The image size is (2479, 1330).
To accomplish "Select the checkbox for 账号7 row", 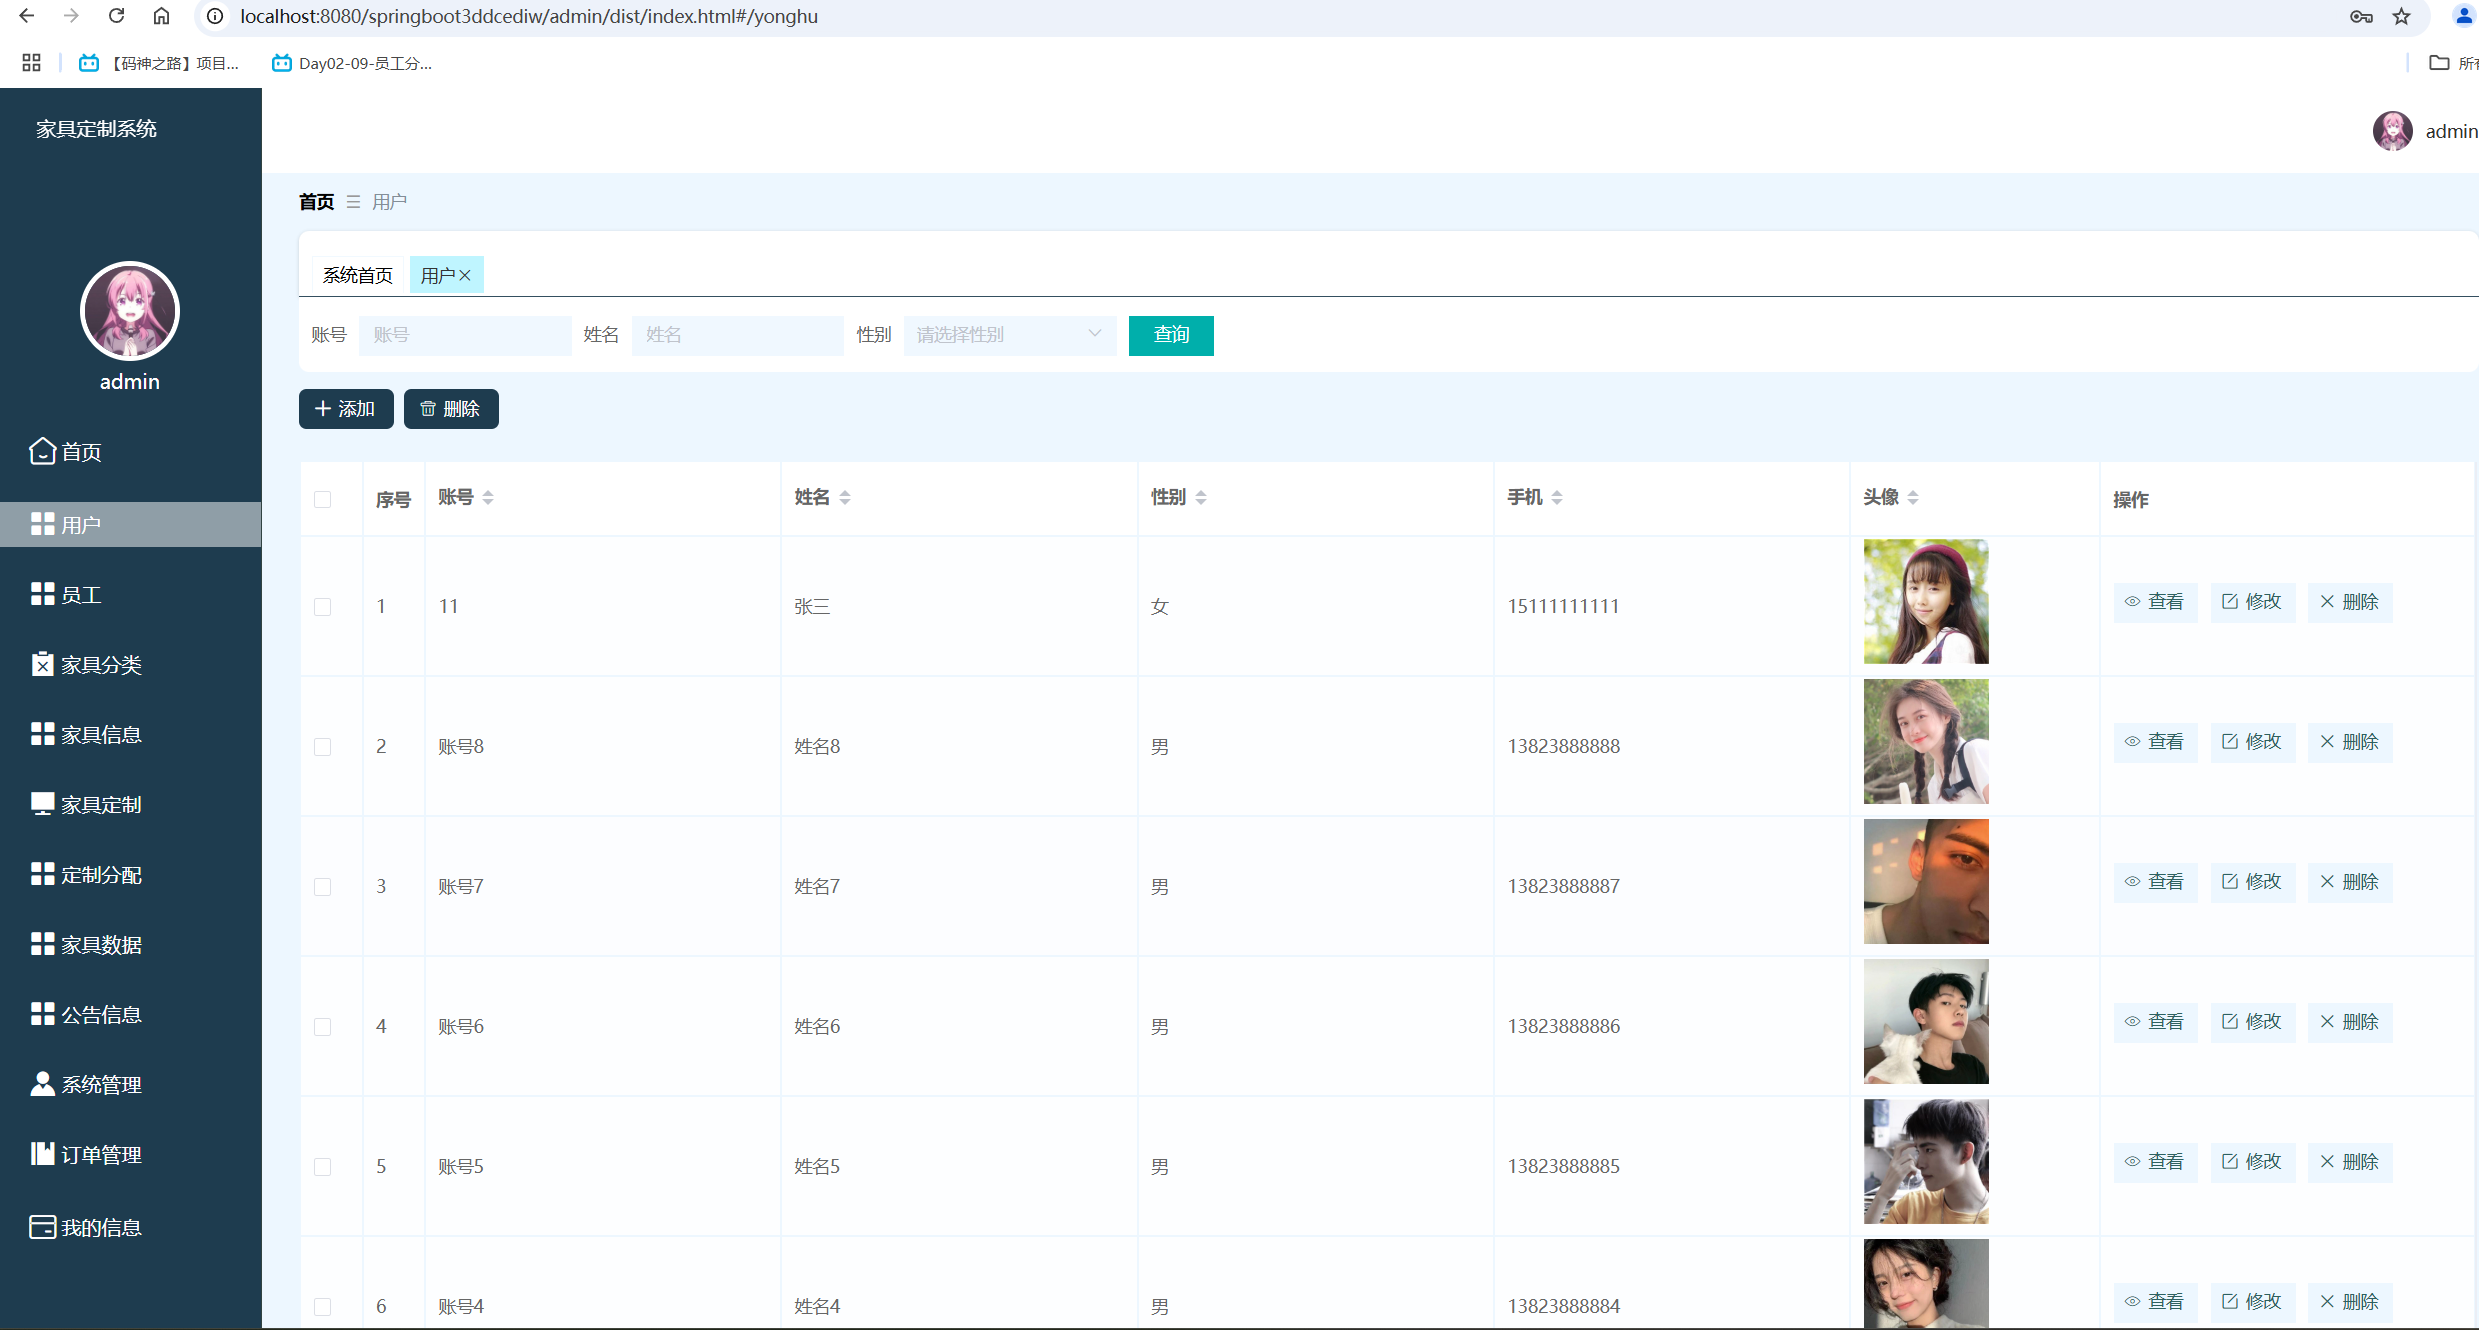I will click(x=322, y=887).
